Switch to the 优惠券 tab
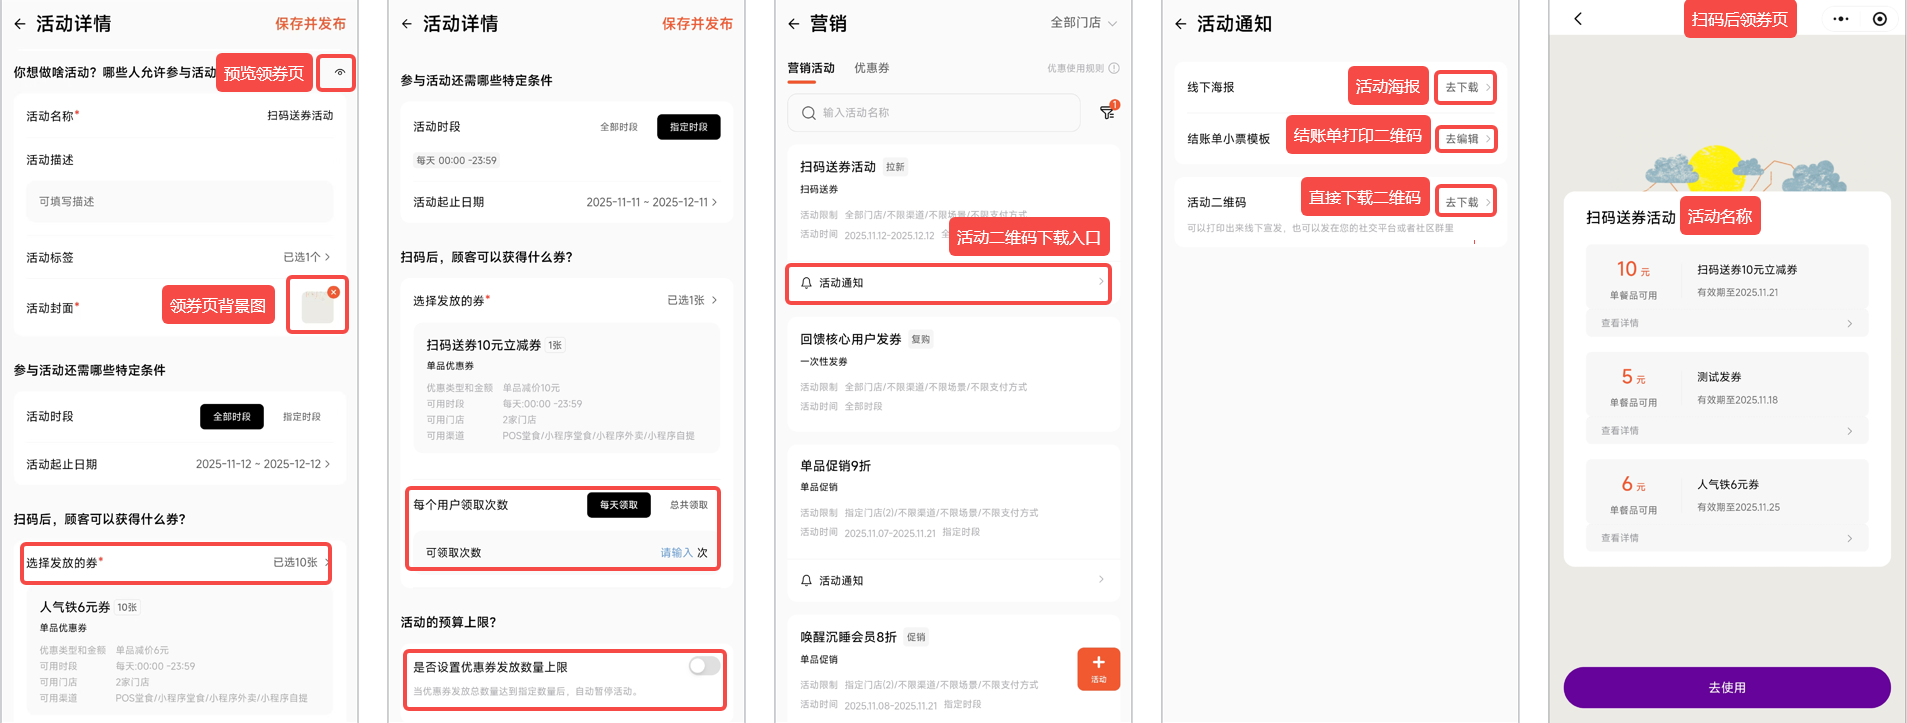 (871, 68)
